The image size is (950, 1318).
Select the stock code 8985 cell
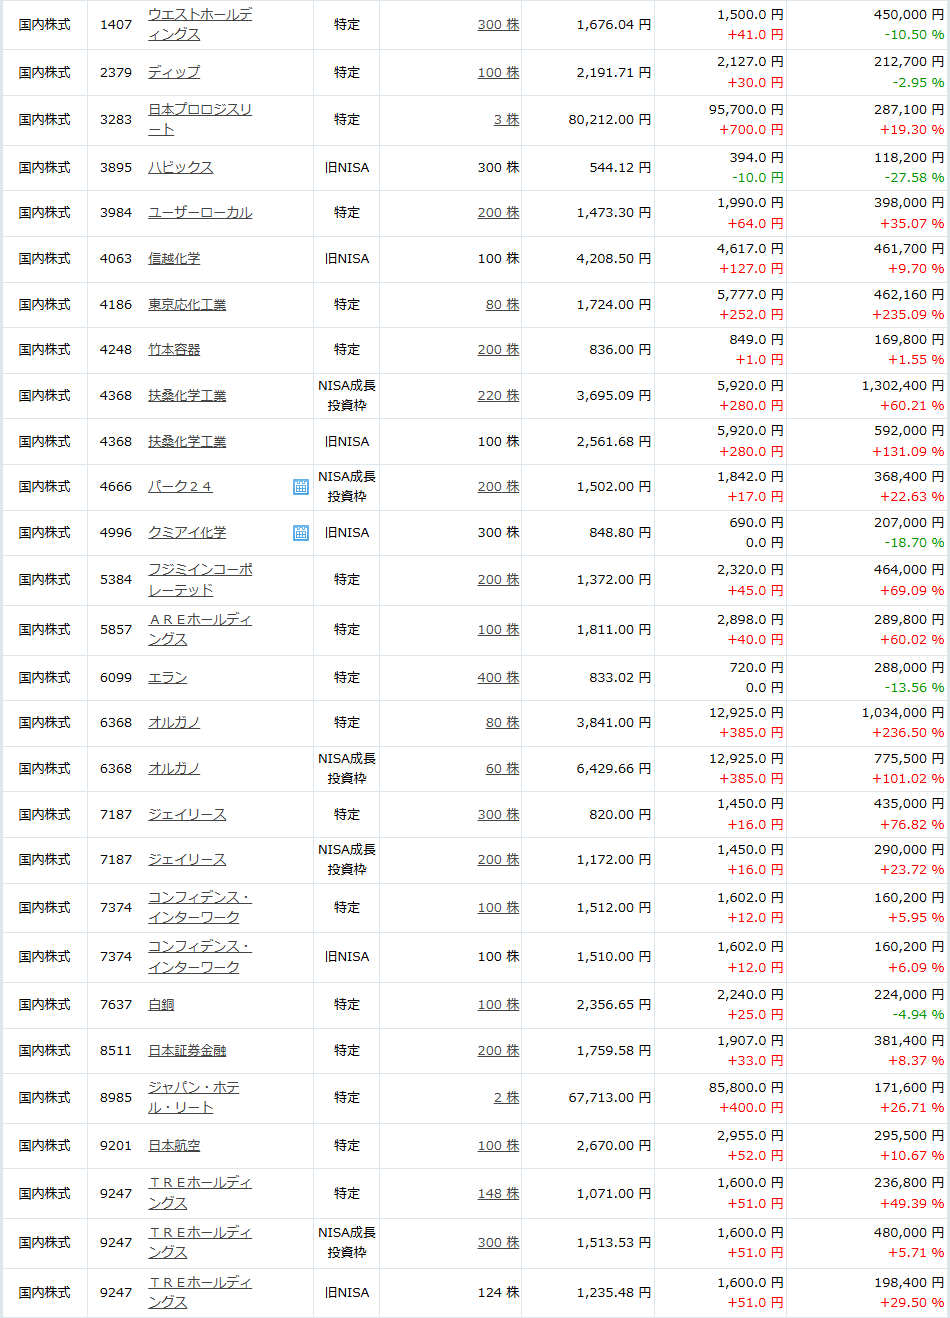(x=116, y=1097)
